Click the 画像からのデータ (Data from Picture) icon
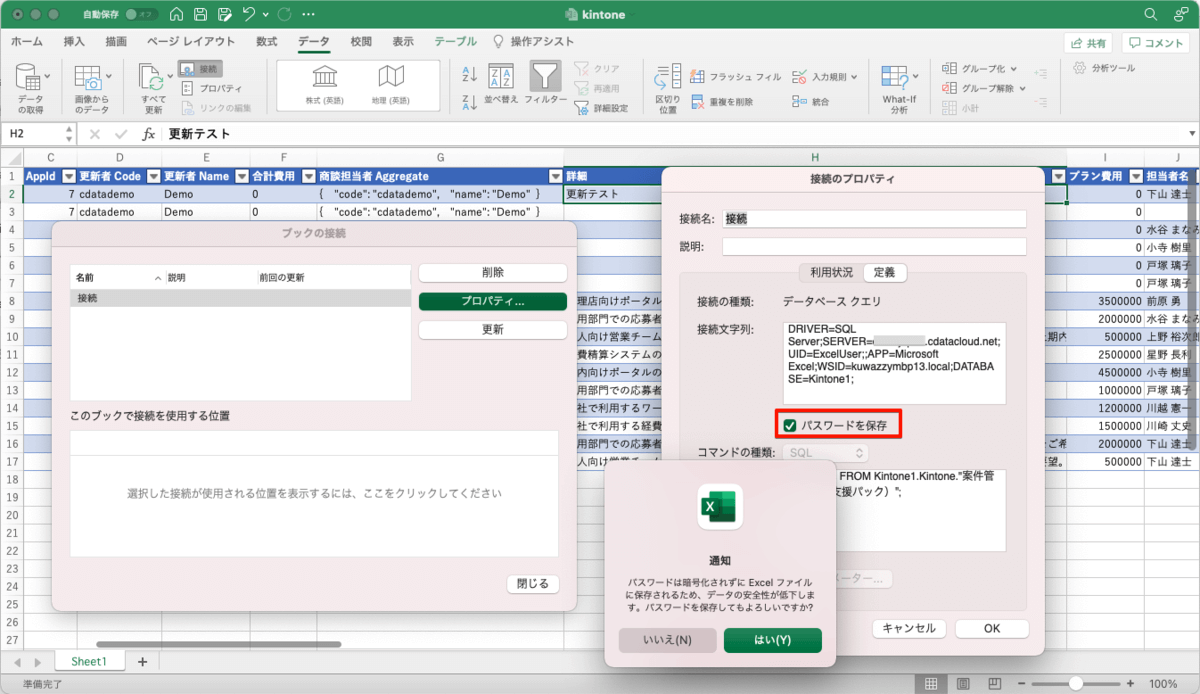Screen dimensions: 1200x694 pos(91,88)
